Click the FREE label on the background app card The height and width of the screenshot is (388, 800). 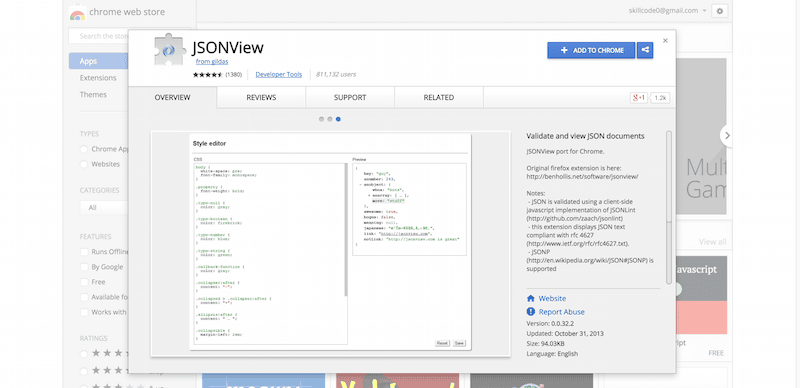click(716, 353)
